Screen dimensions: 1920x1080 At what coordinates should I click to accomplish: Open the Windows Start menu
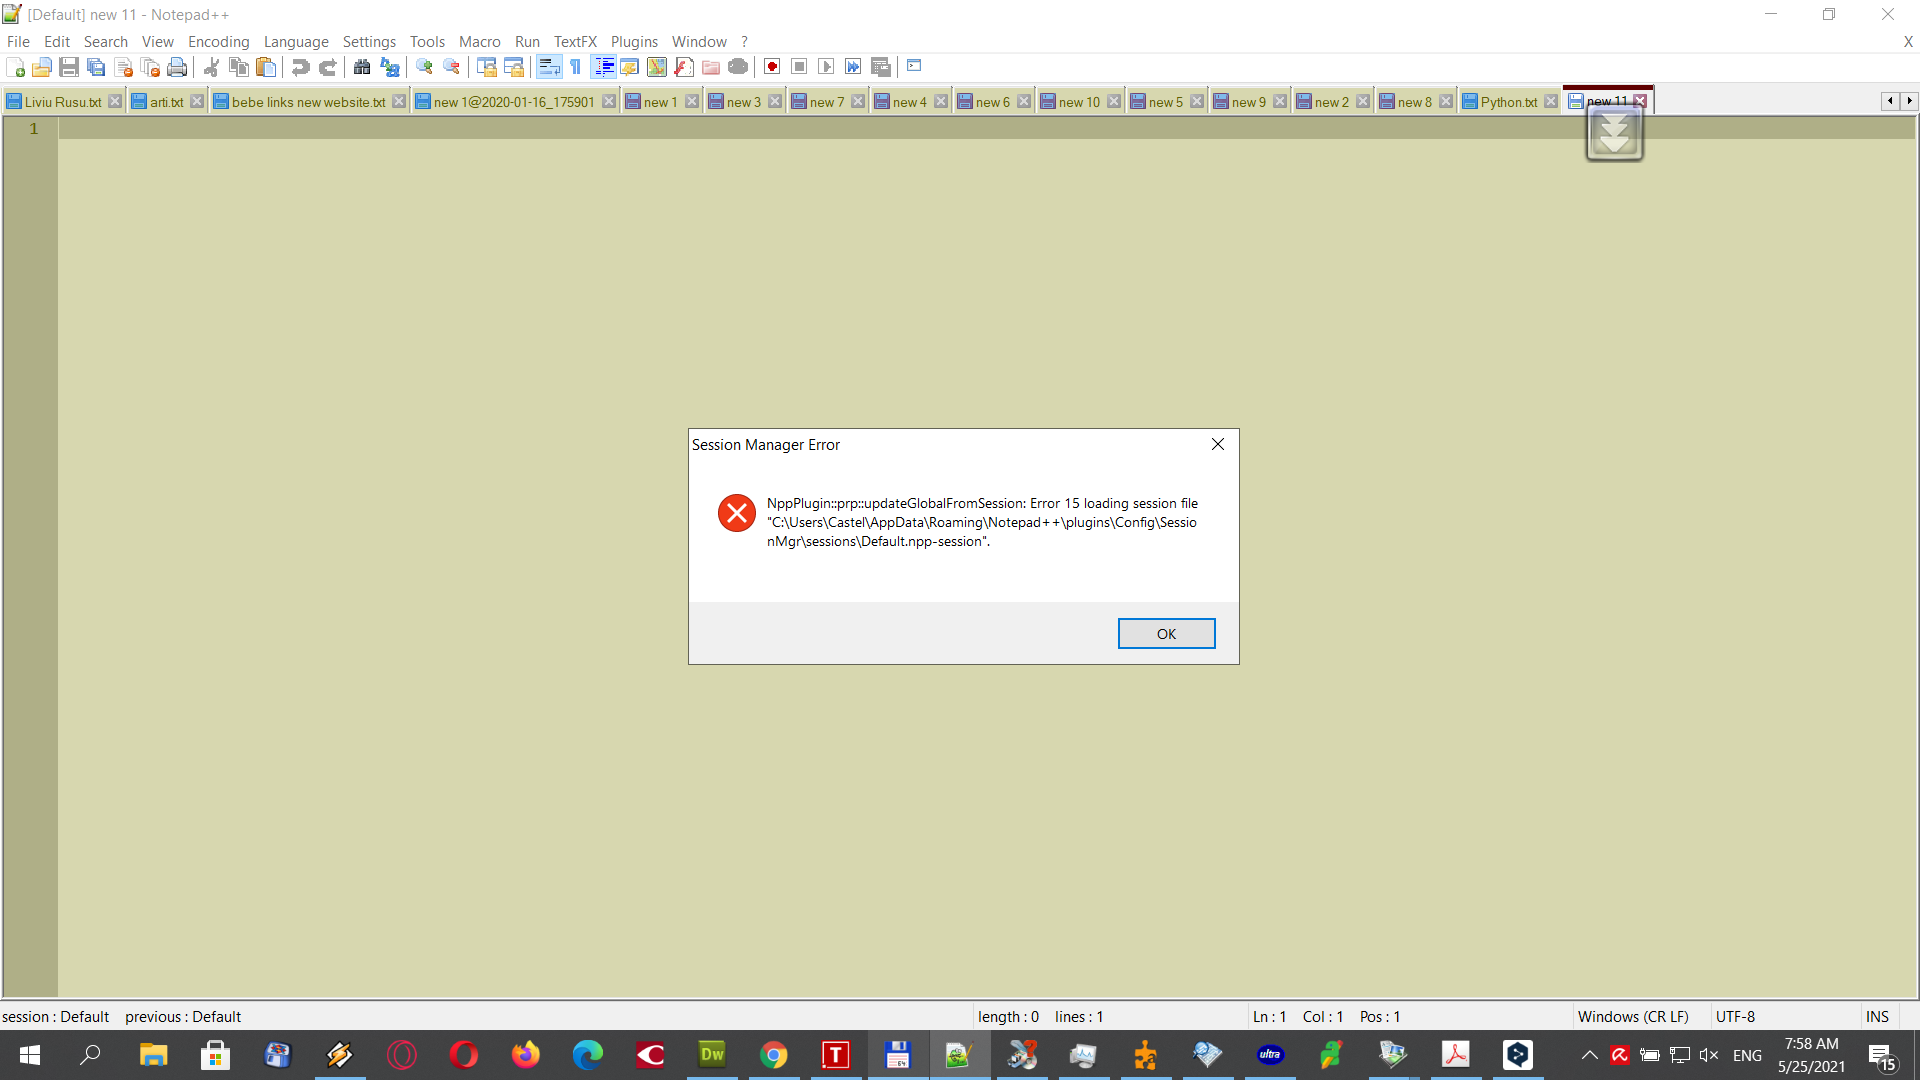click(x=30, y=1055)
